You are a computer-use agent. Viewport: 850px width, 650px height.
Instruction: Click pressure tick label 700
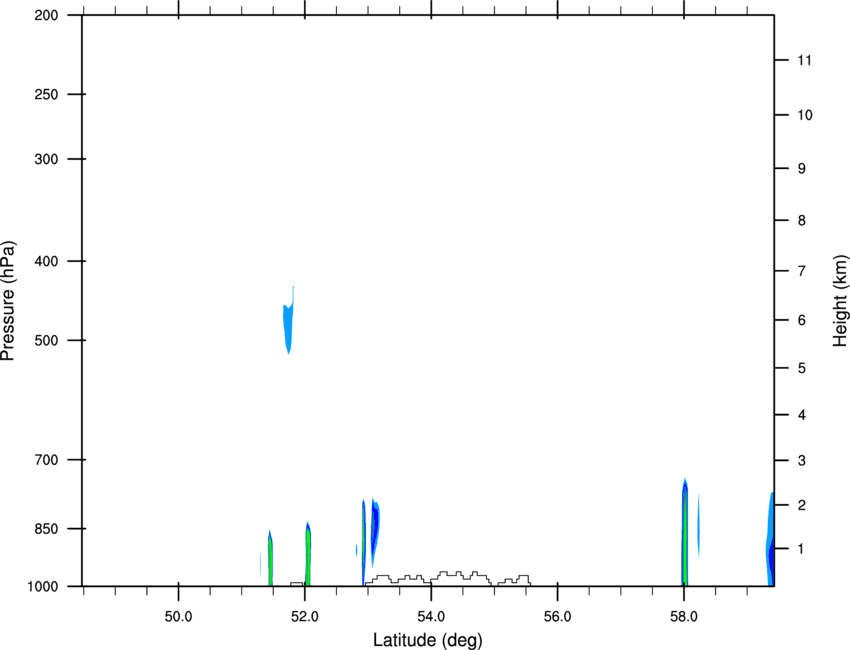click(x=46, y=460)
